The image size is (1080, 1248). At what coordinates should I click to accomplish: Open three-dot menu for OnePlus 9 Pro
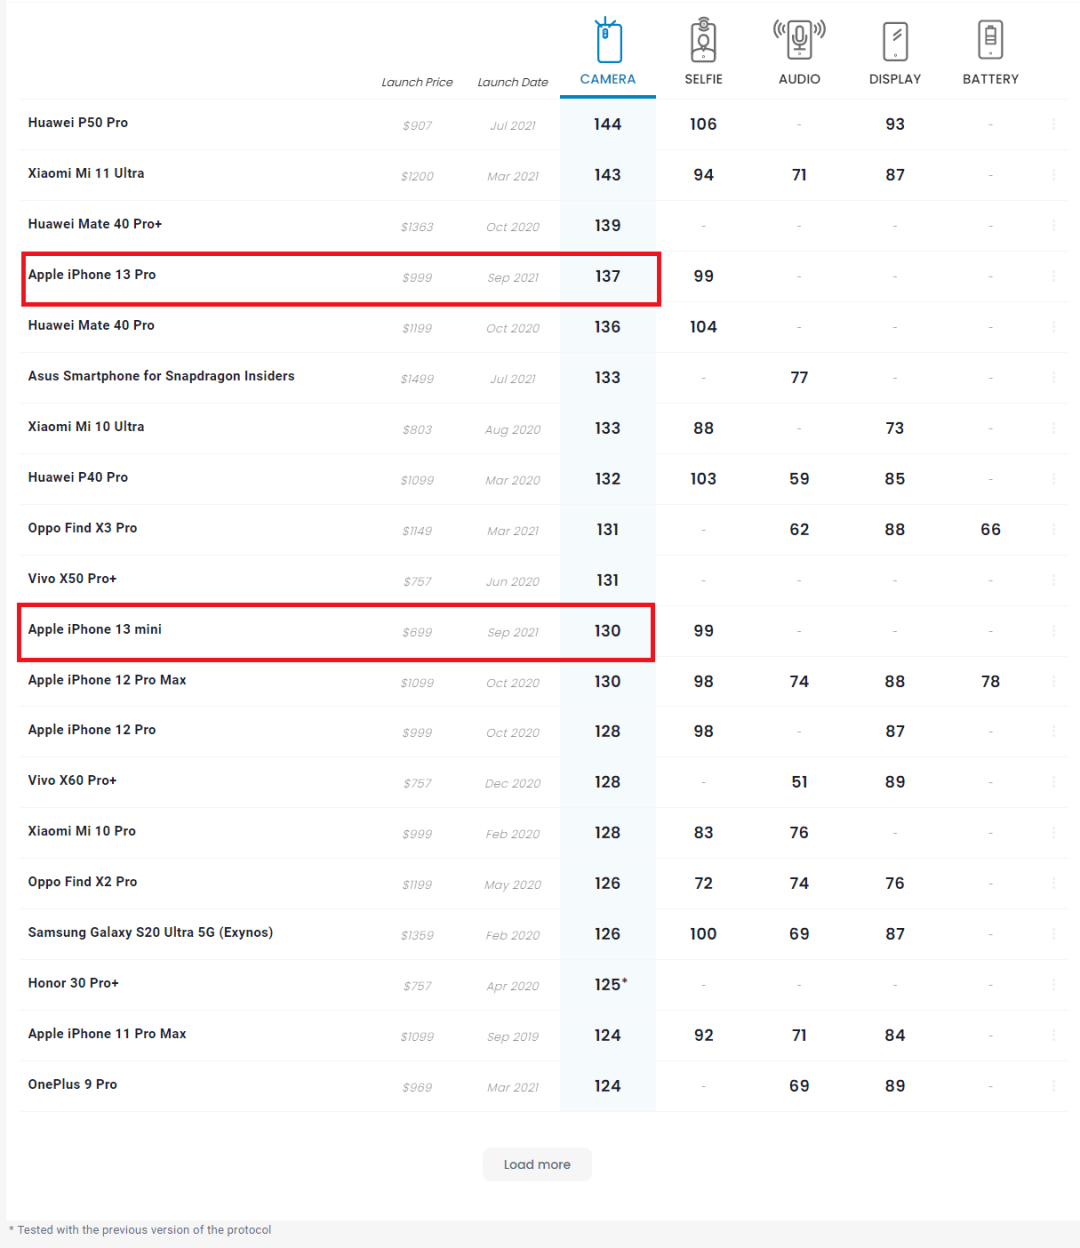1053,1086
